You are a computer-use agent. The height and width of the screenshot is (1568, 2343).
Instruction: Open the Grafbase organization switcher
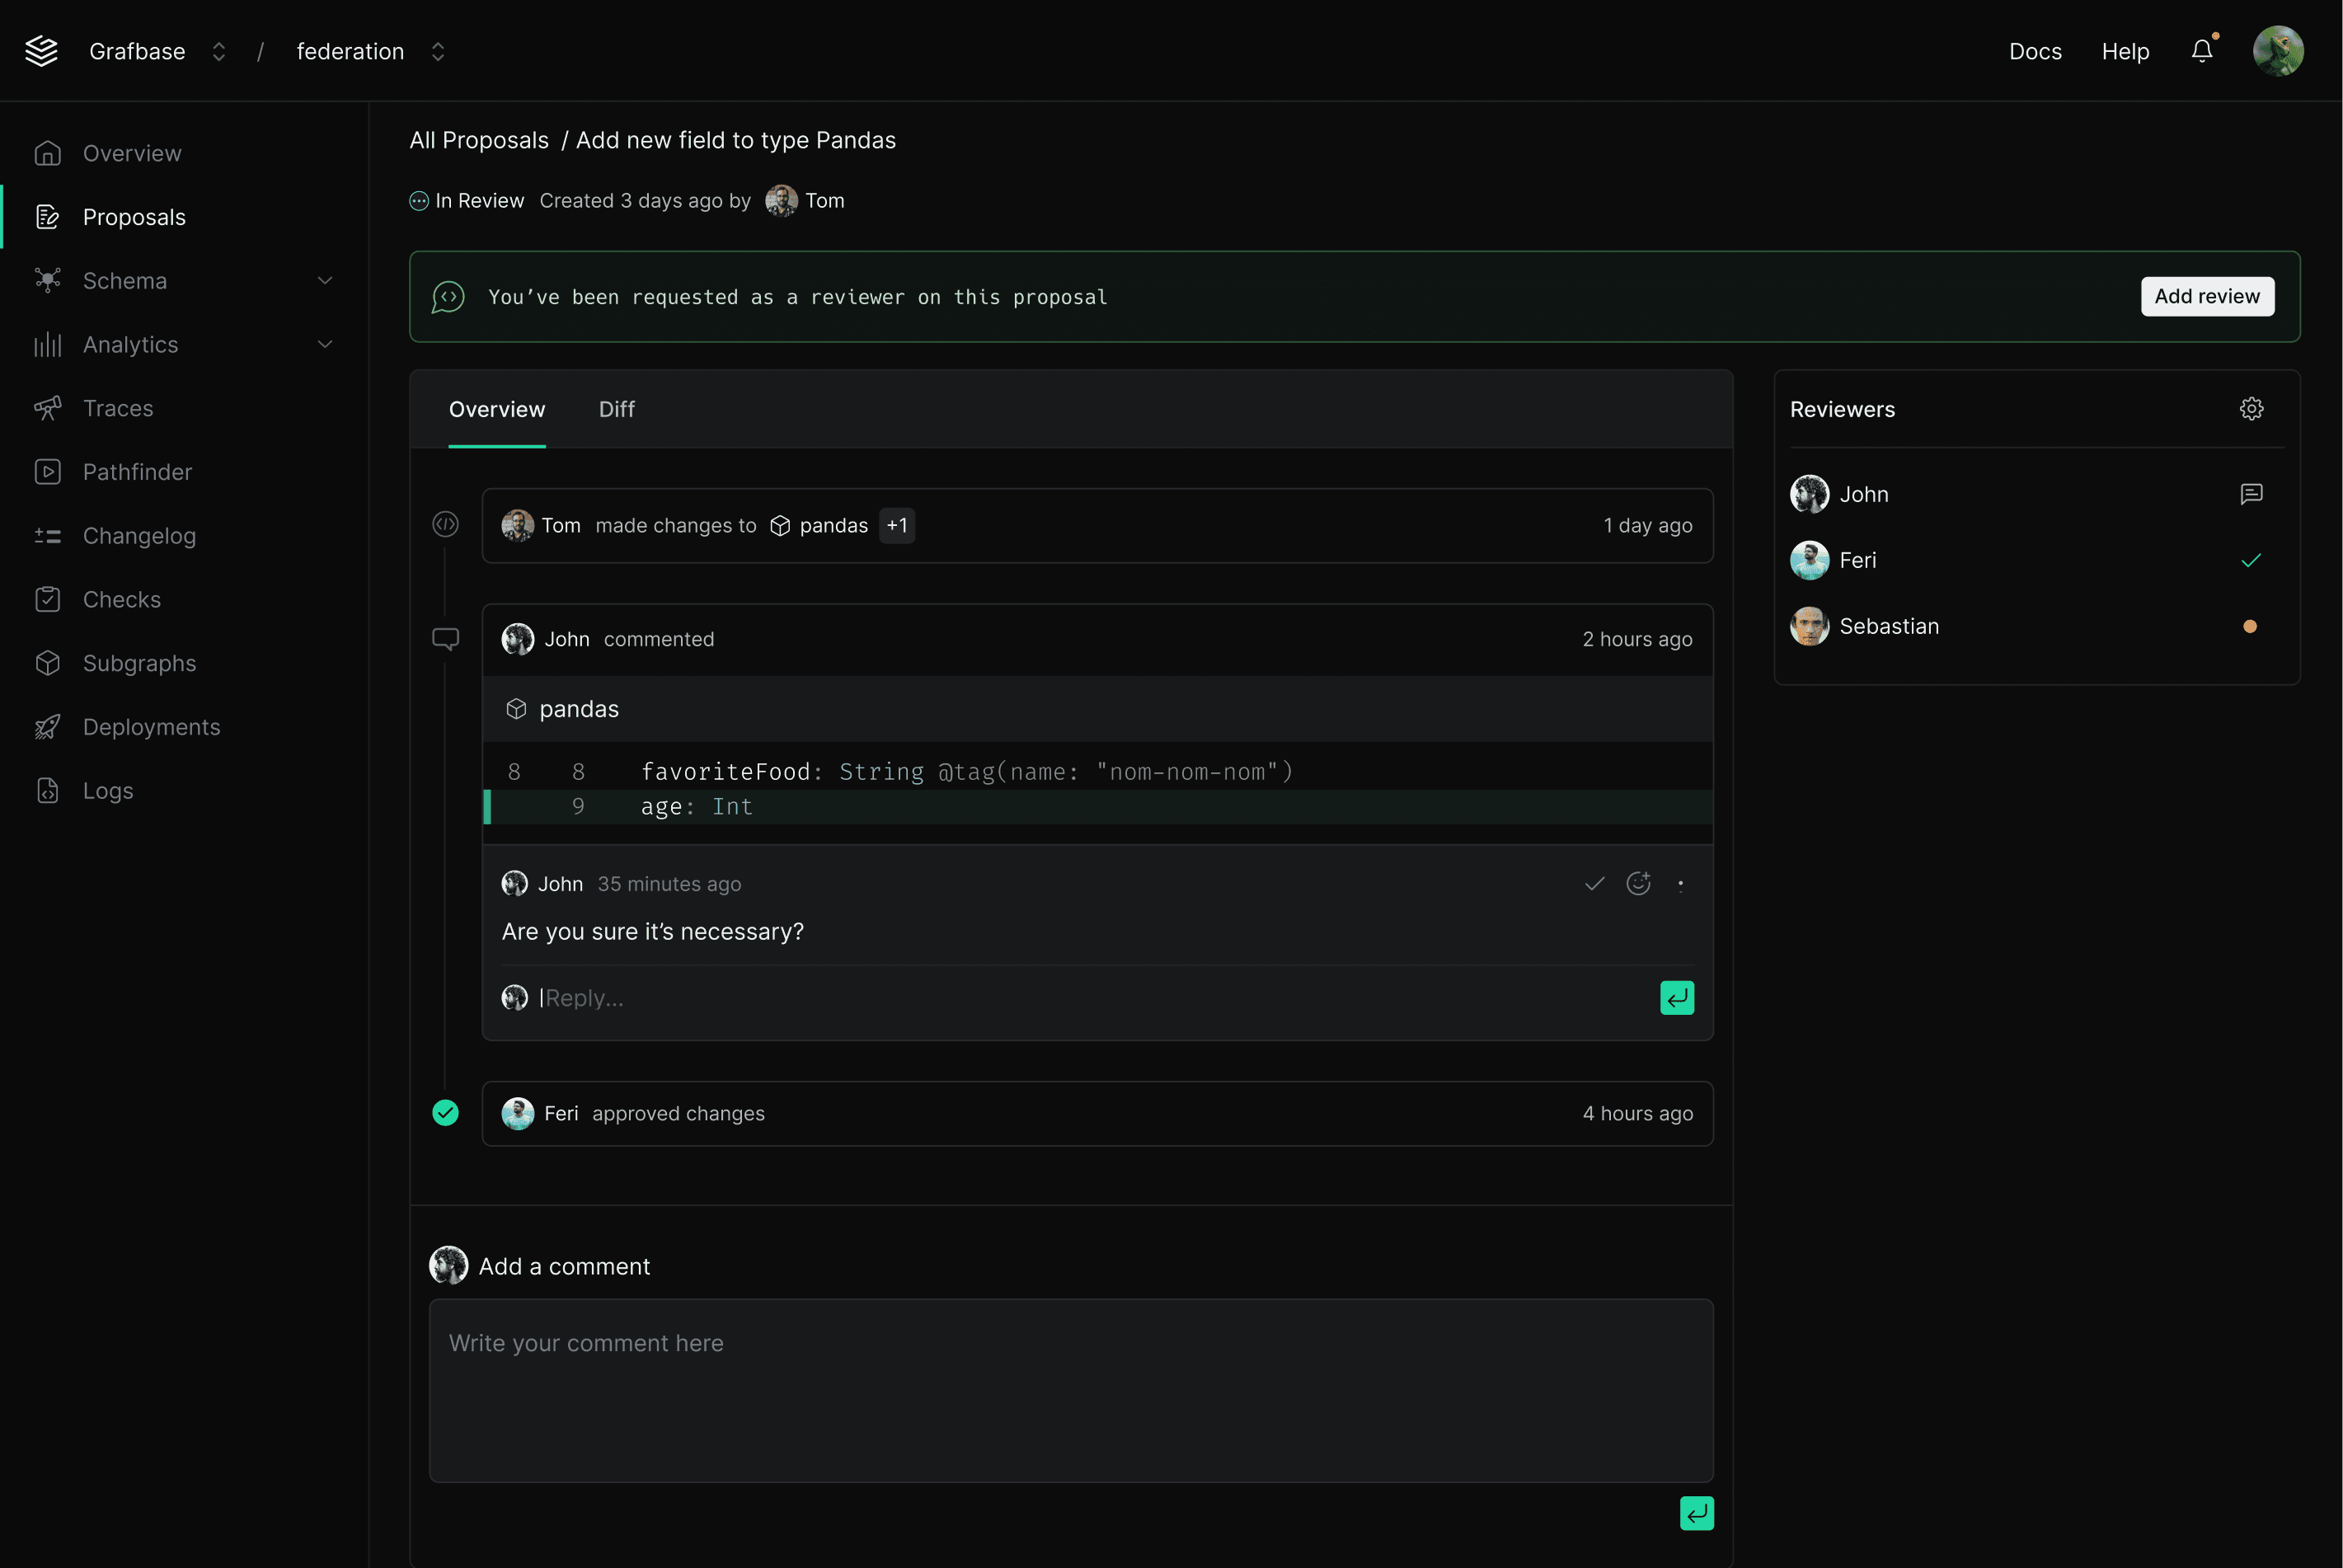(218, 51)
